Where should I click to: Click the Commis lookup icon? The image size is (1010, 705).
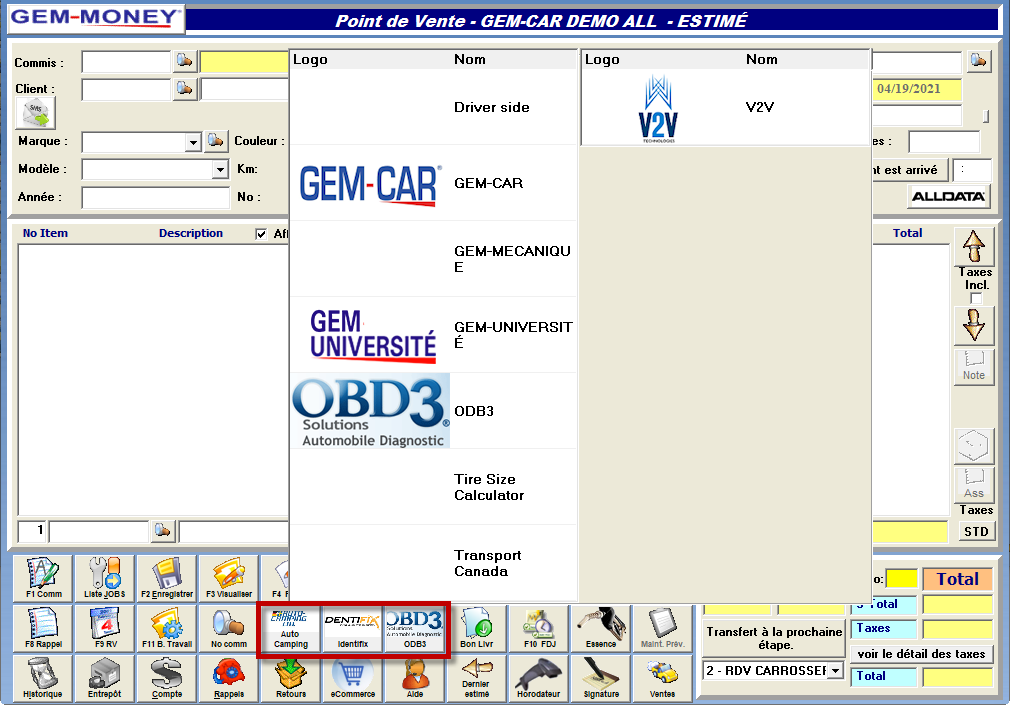click(x=185, y=61)
